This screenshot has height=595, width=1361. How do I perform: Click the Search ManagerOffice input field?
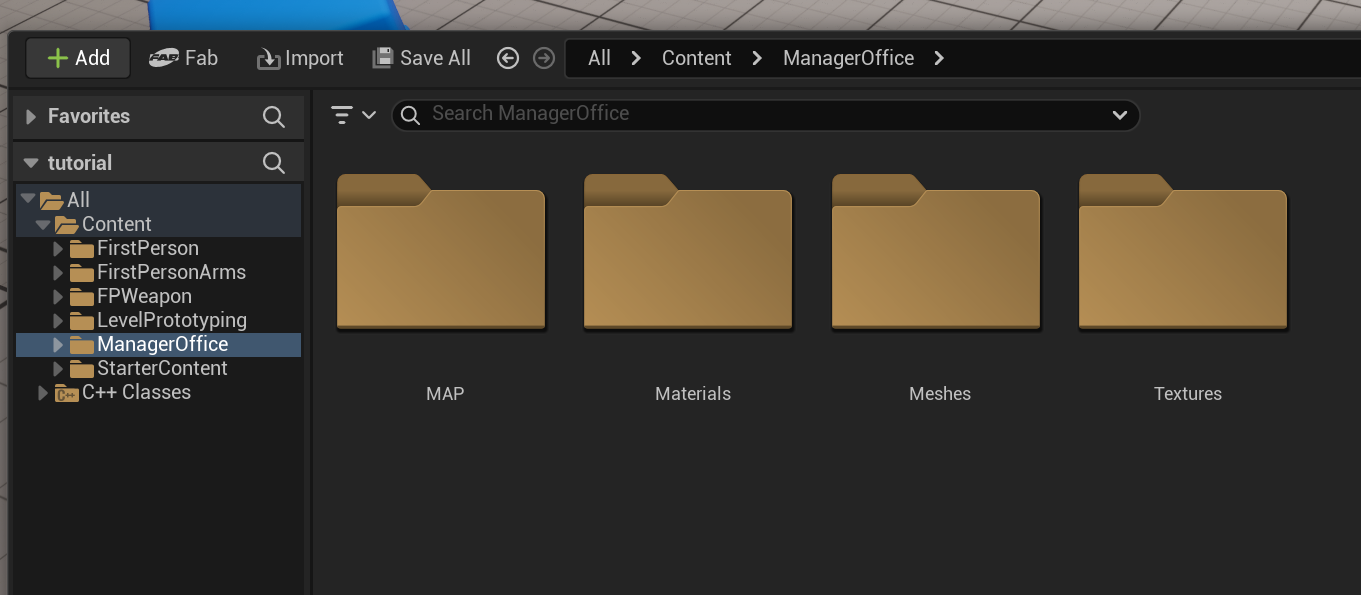(x=765, y=115)
